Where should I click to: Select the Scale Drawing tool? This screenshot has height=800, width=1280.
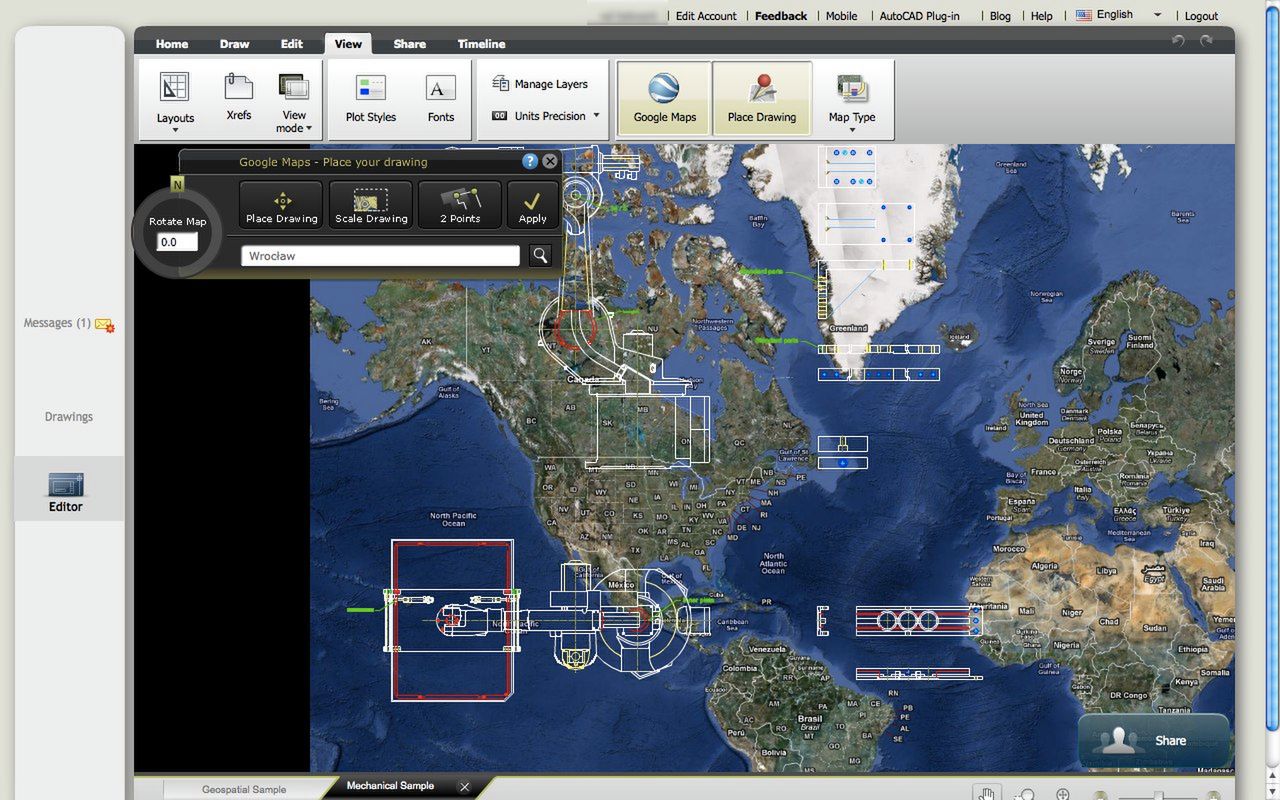point(370,205)
